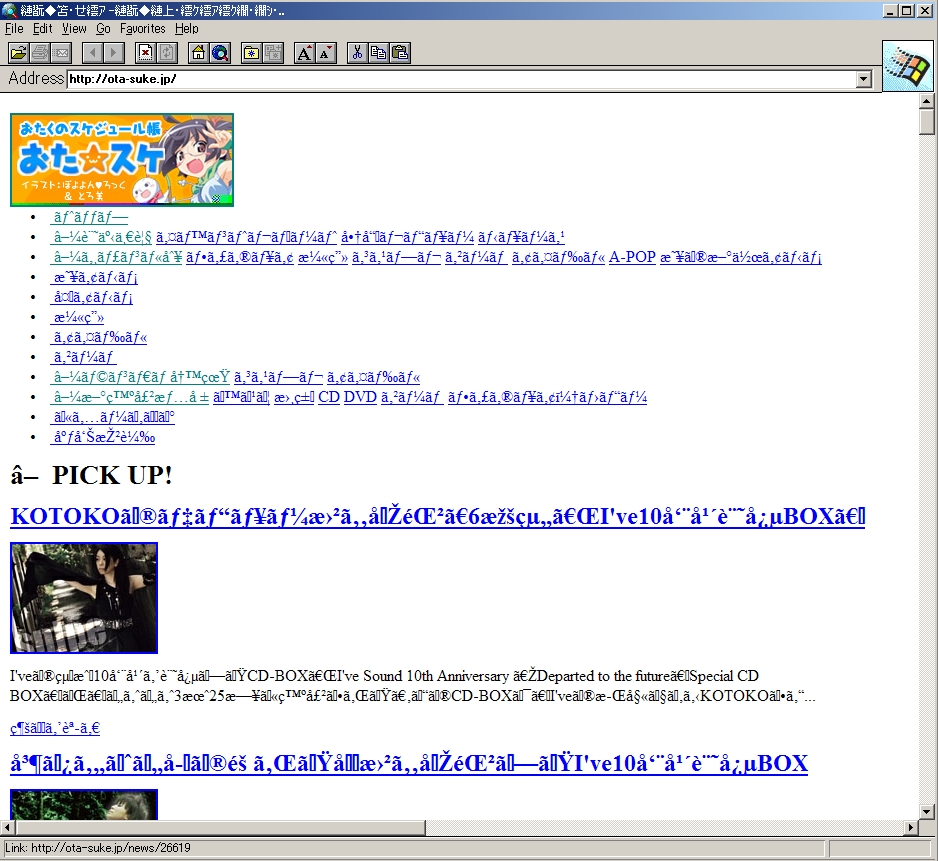
Task: Minimize the browser window
Action: pos(891,10)
